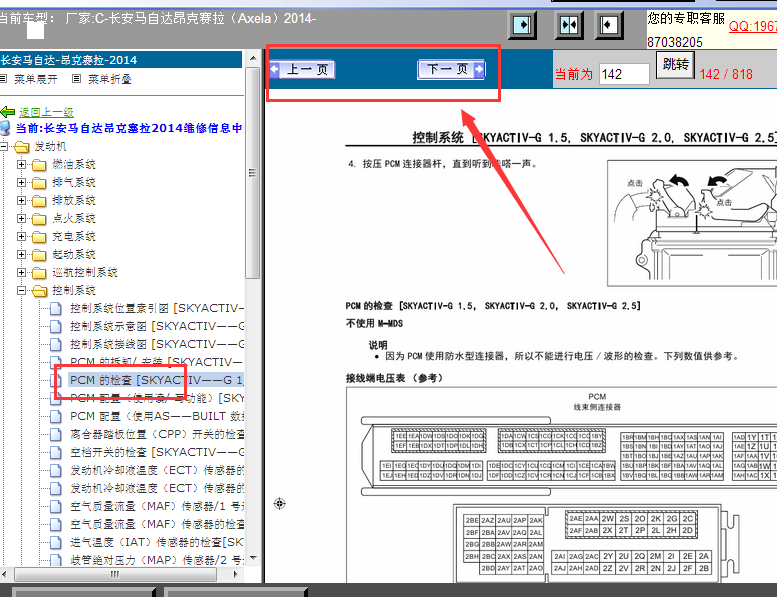Click tree panel vertical scrollbar down arrow
The height and width of the screenshot is (597, 777).
pyautogui.click(x=253, y=558)
